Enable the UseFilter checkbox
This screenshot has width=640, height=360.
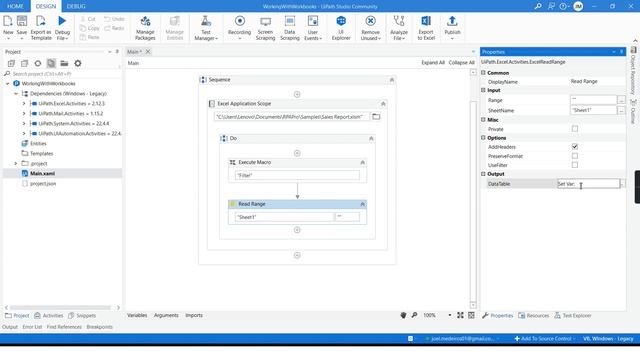click(575, 165)
